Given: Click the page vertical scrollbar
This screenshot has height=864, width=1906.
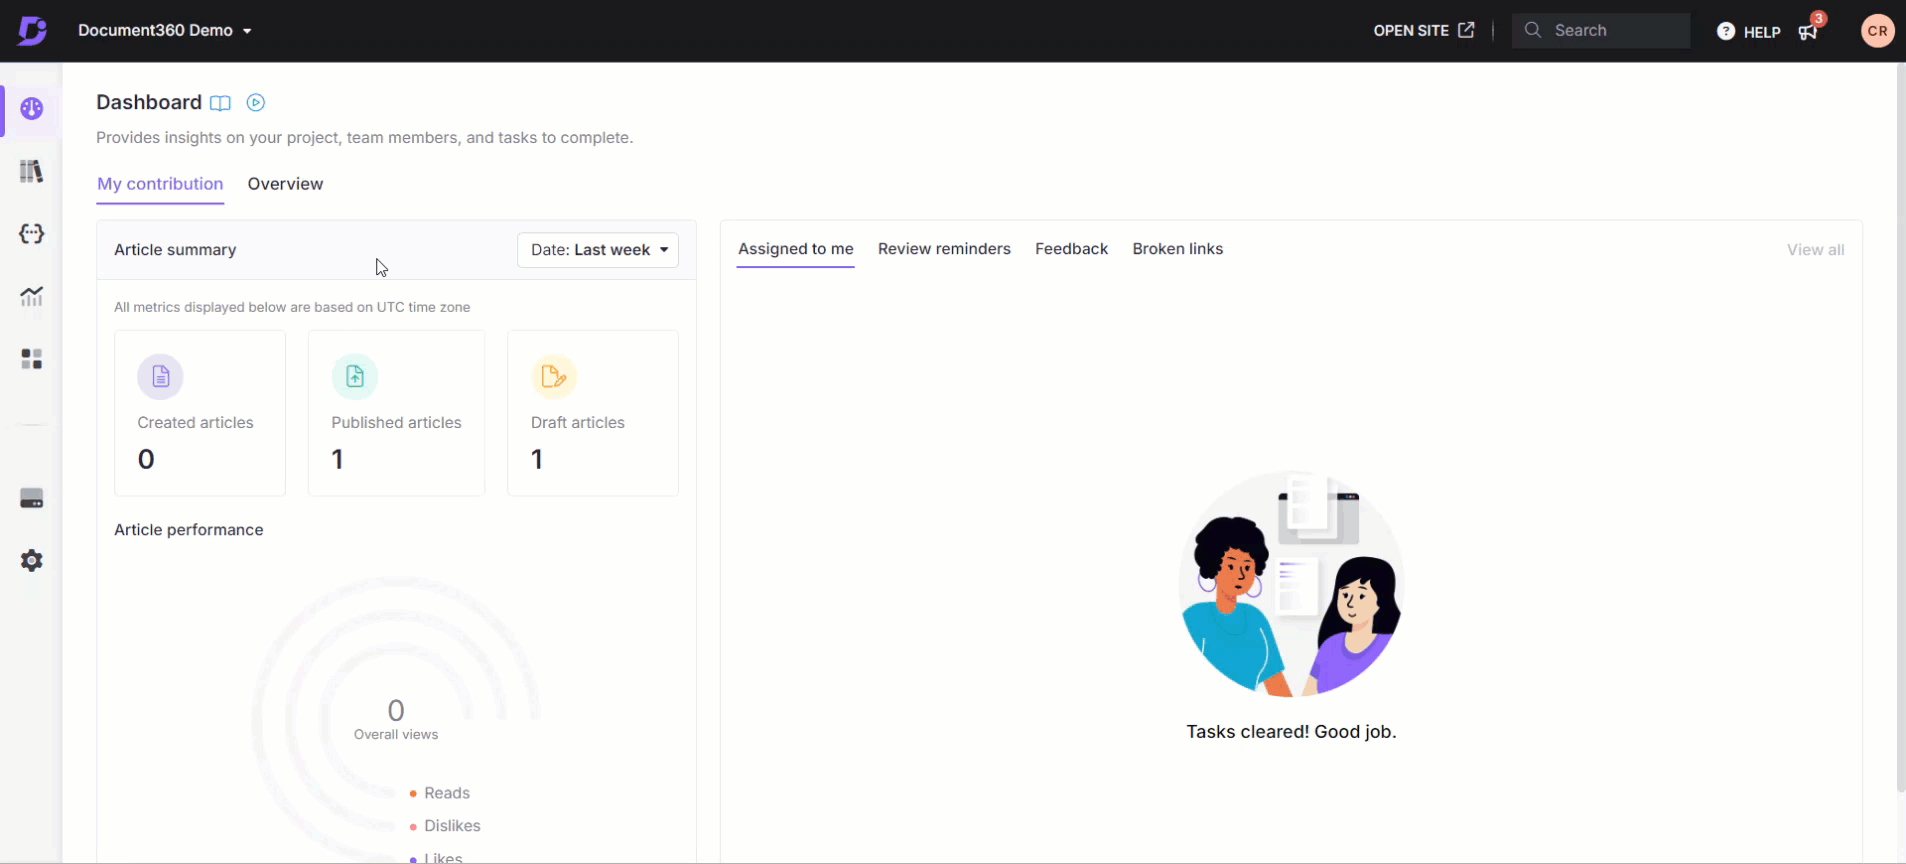Looking at the screenshot, I should coord(1900,428).
